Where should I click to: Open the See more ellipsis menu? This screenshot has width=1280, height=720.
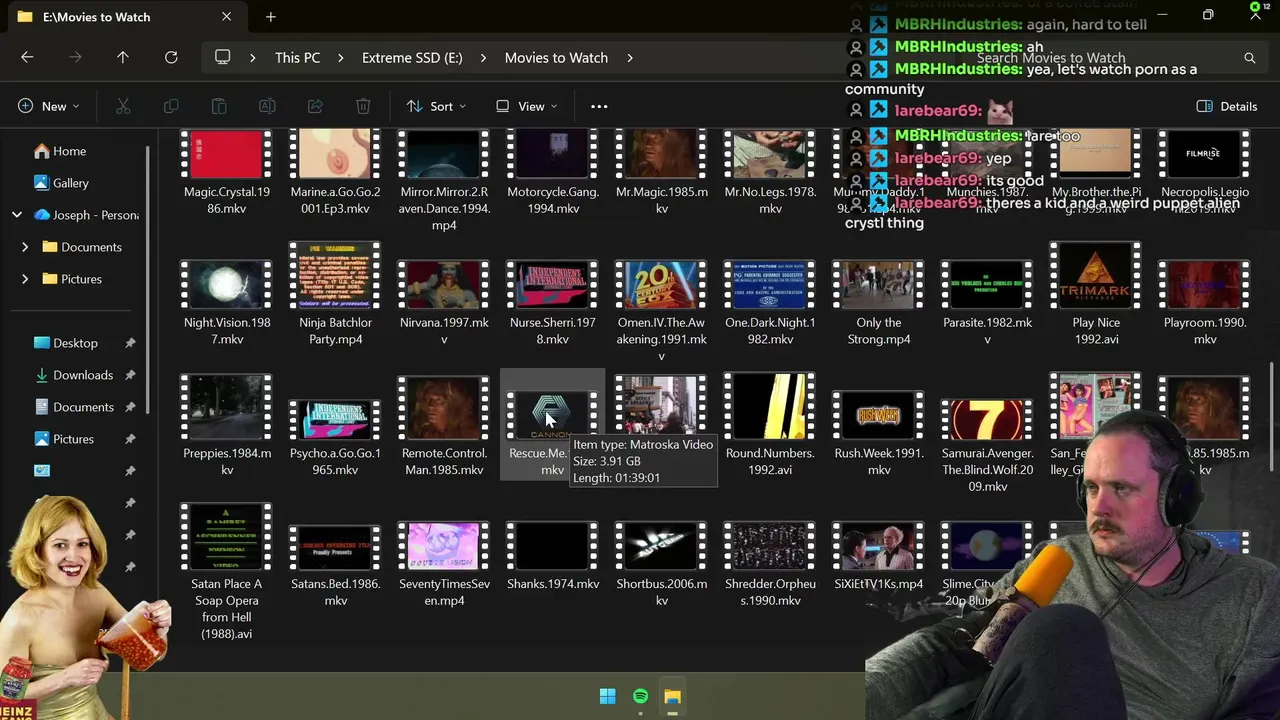599,106
